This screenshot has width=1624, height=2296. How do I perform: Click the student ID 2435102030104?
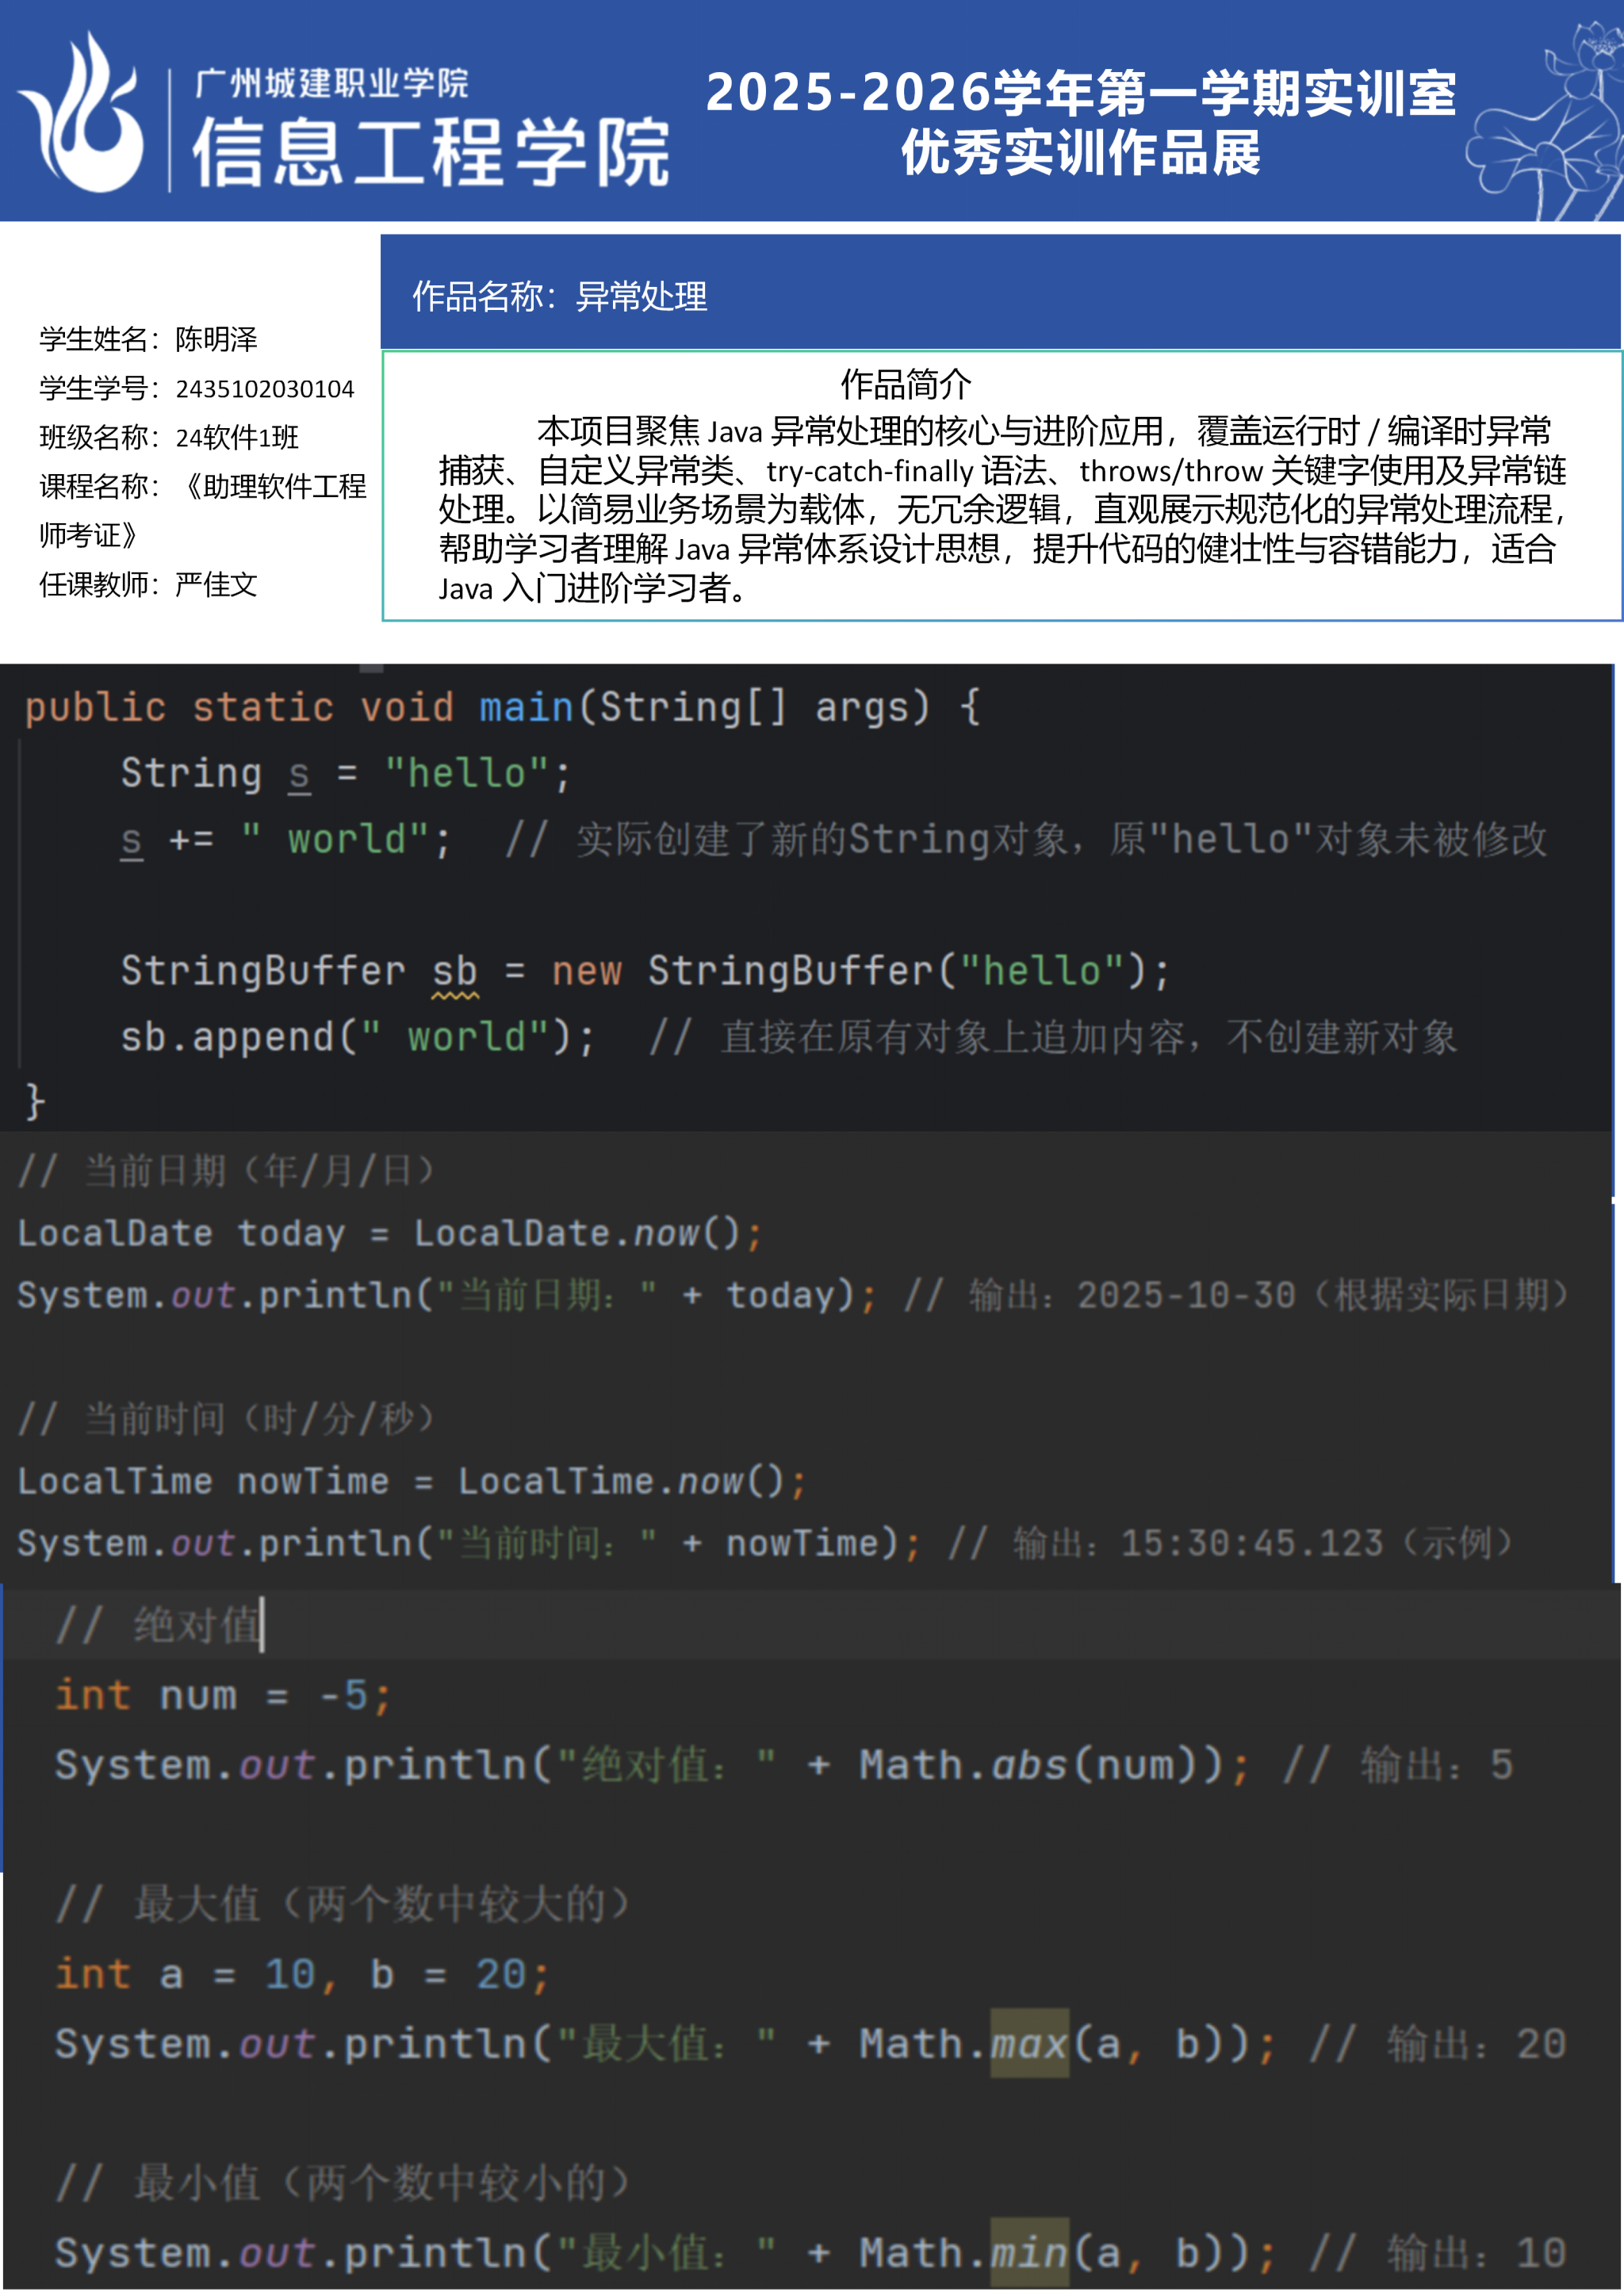click(265, 389)
